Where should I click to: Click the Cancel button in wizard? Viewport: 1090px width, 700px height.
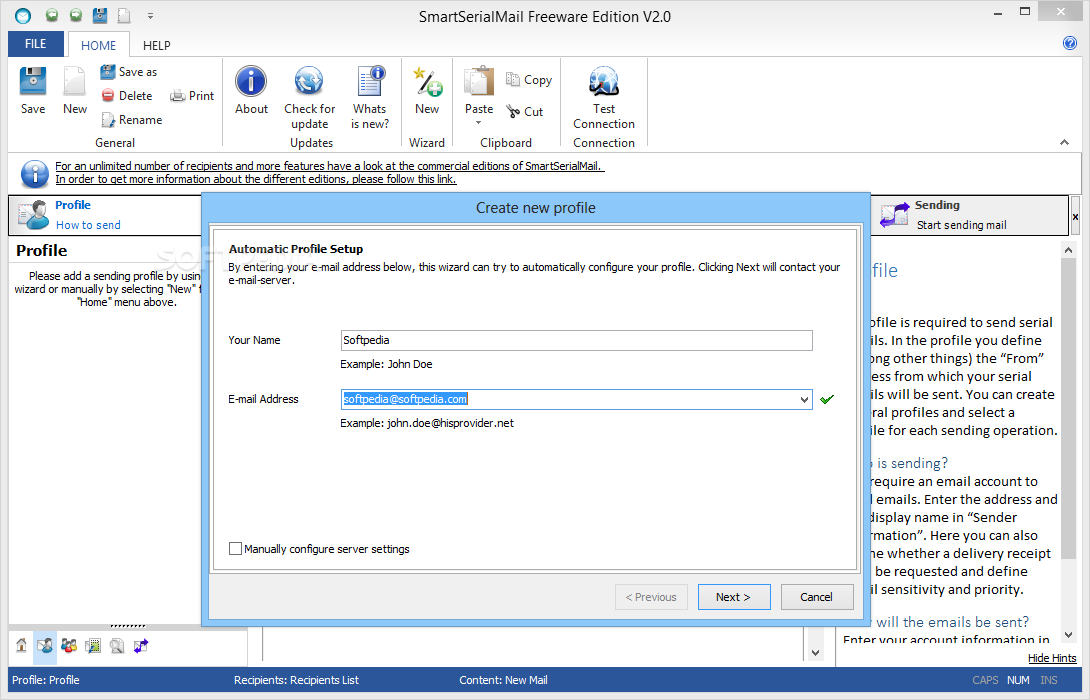pos(817,597)
